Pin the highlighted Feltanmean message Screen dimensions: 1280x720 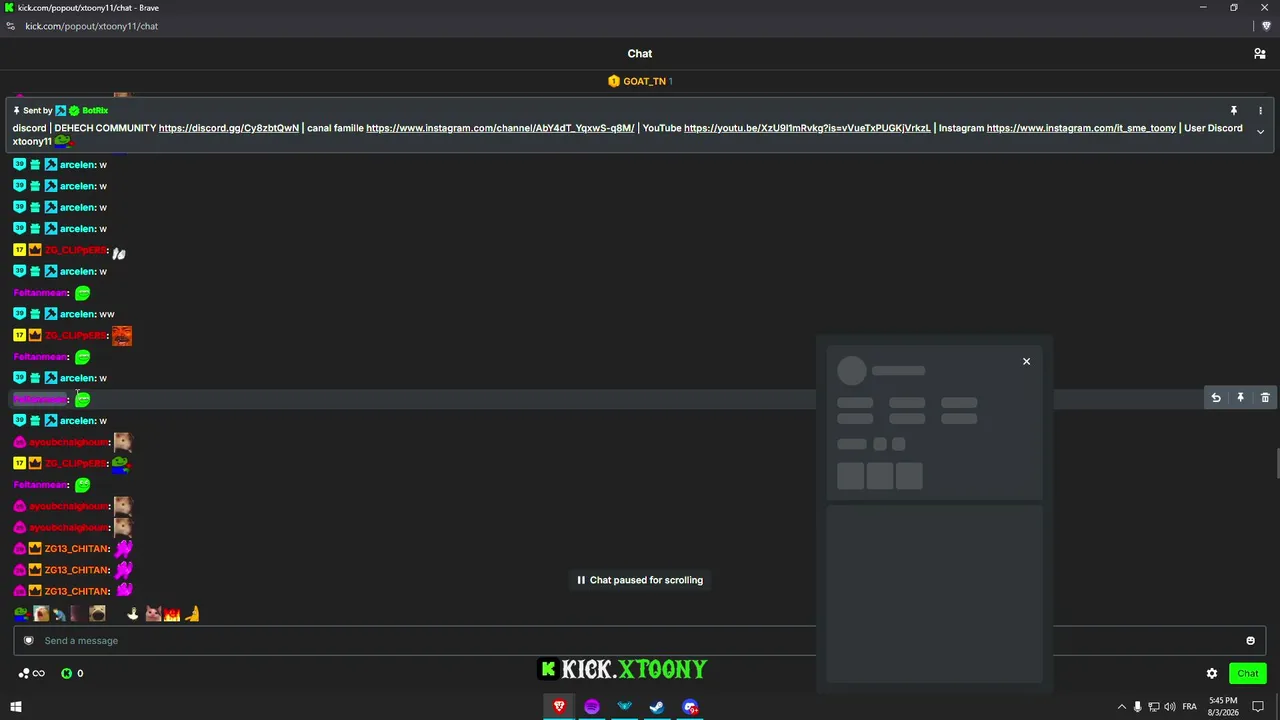click(x=1240, y=398)
